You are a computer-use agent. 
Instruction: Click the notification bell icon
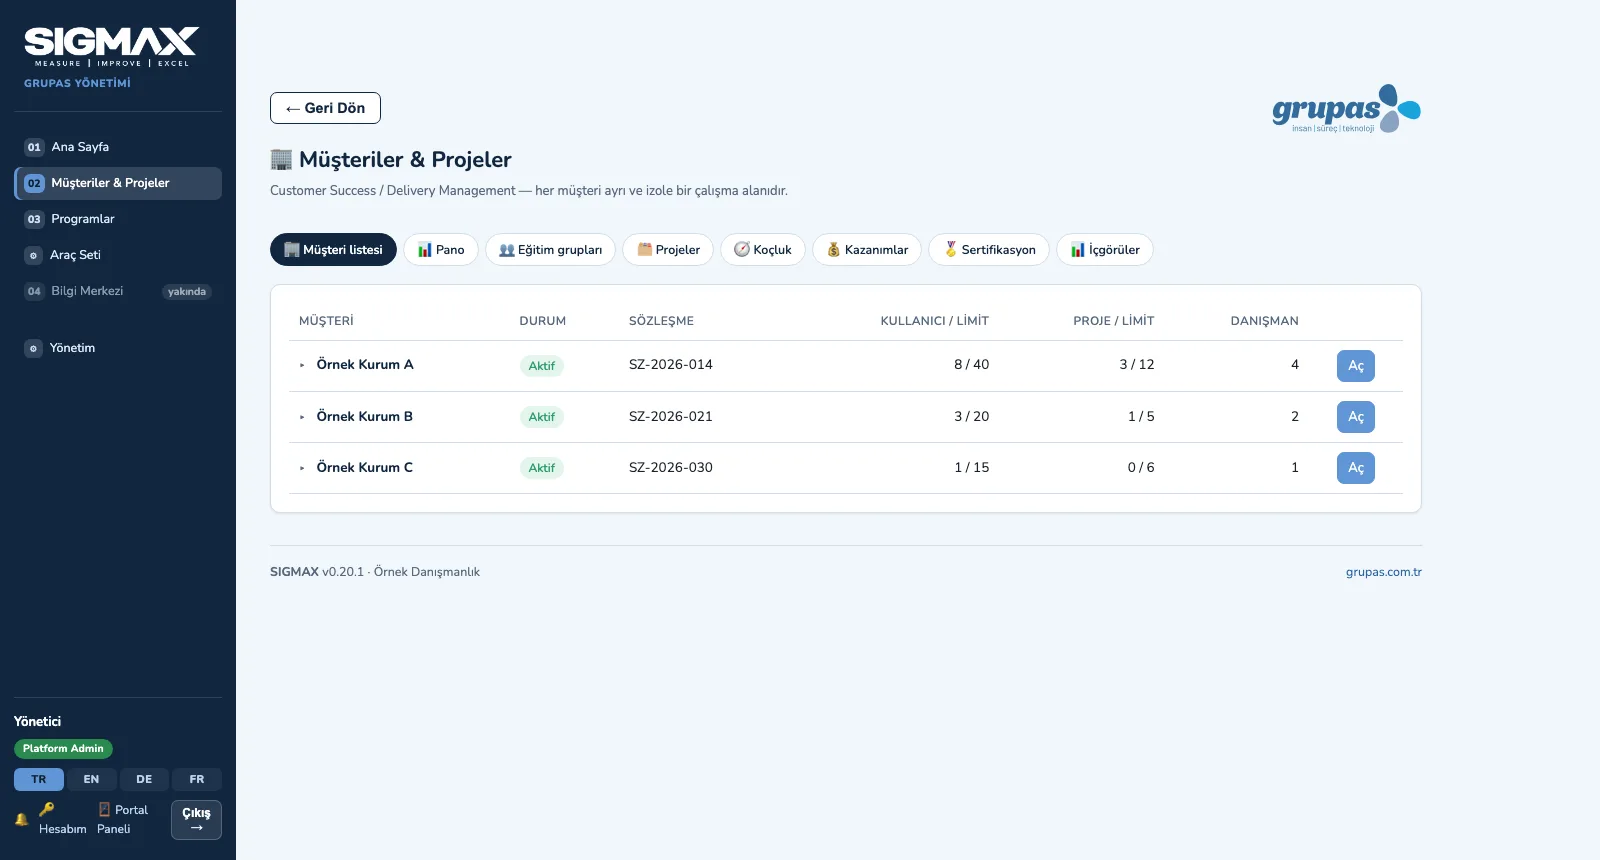(21, 819)
